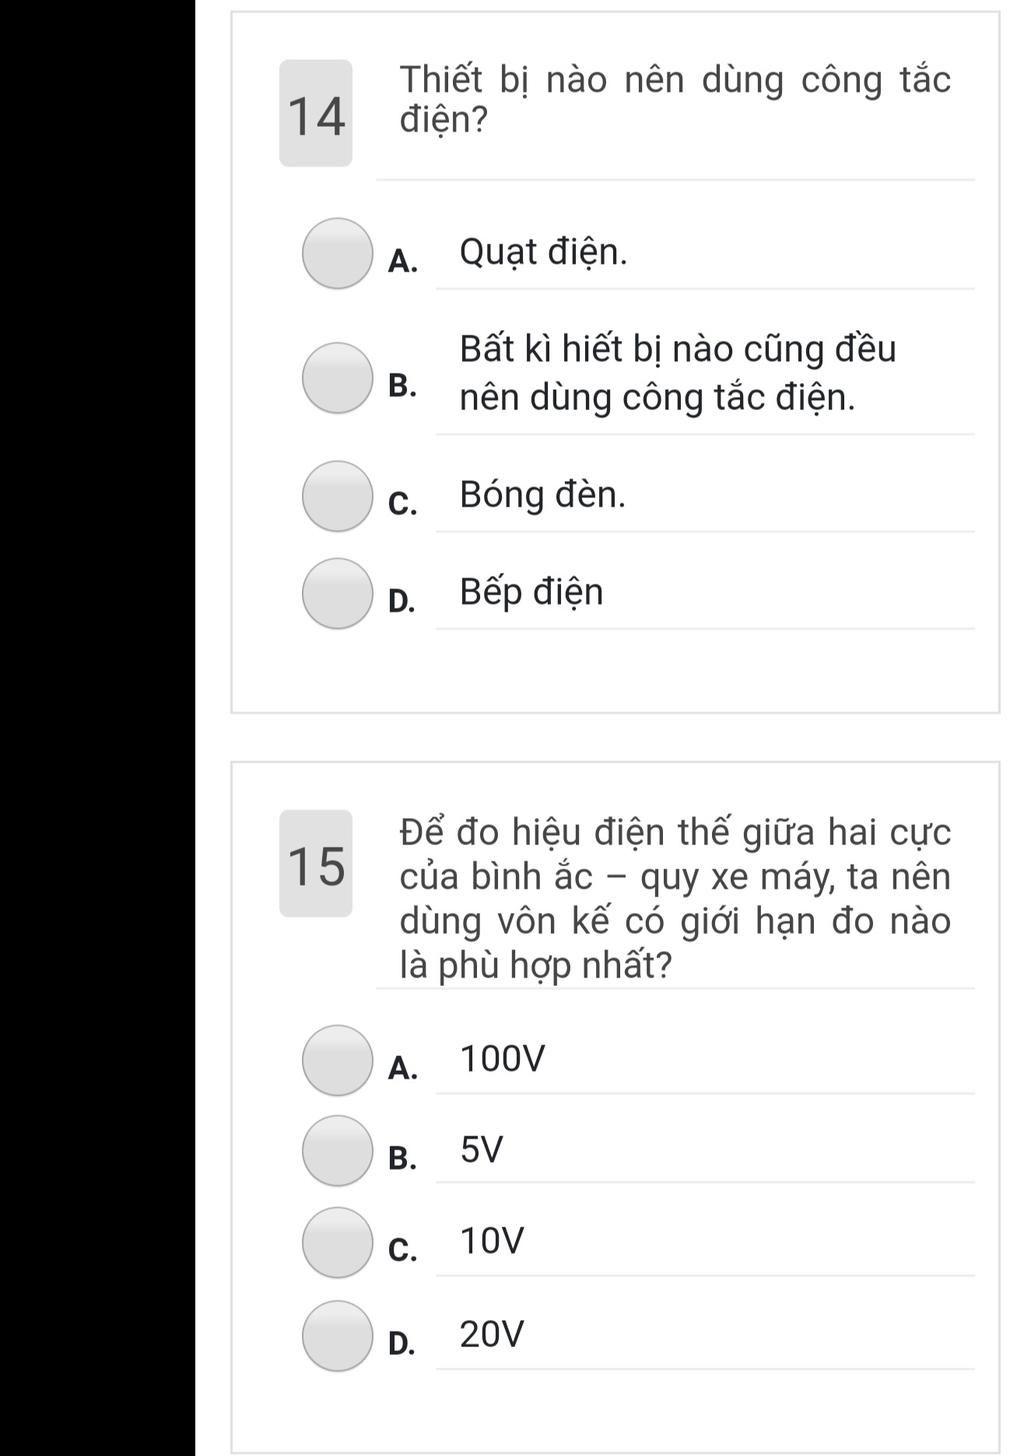Click the 5V answer text
Image resolution: width=1024 pixels, height=1456 pixels.
click(482, 1150)
